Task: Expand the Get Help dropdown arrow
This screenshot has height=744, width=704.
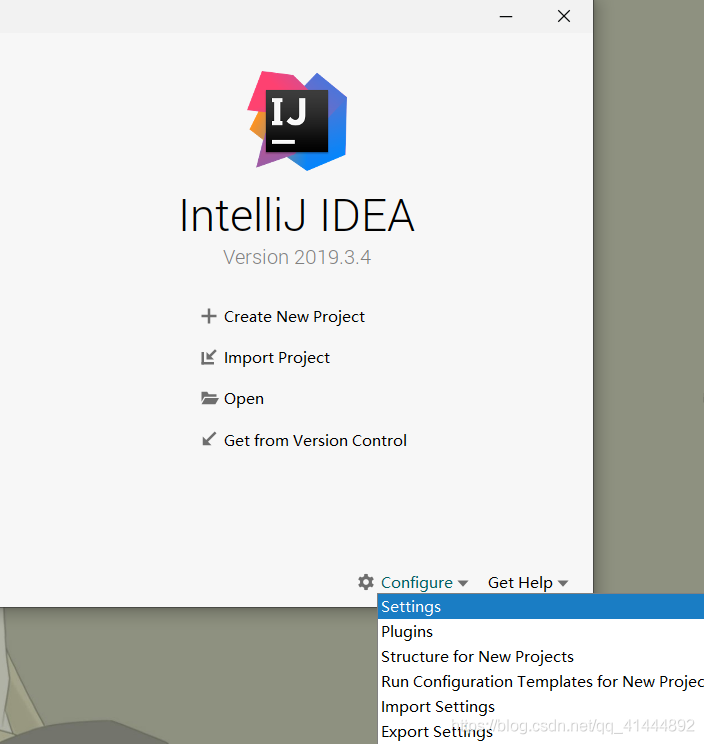Action: point(563,583)
